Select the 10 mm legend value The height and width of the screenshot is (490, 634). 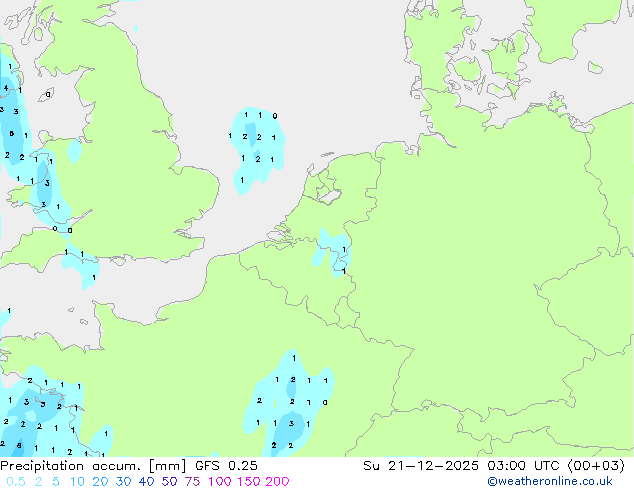pyautogui.click(x=77, y=482)
